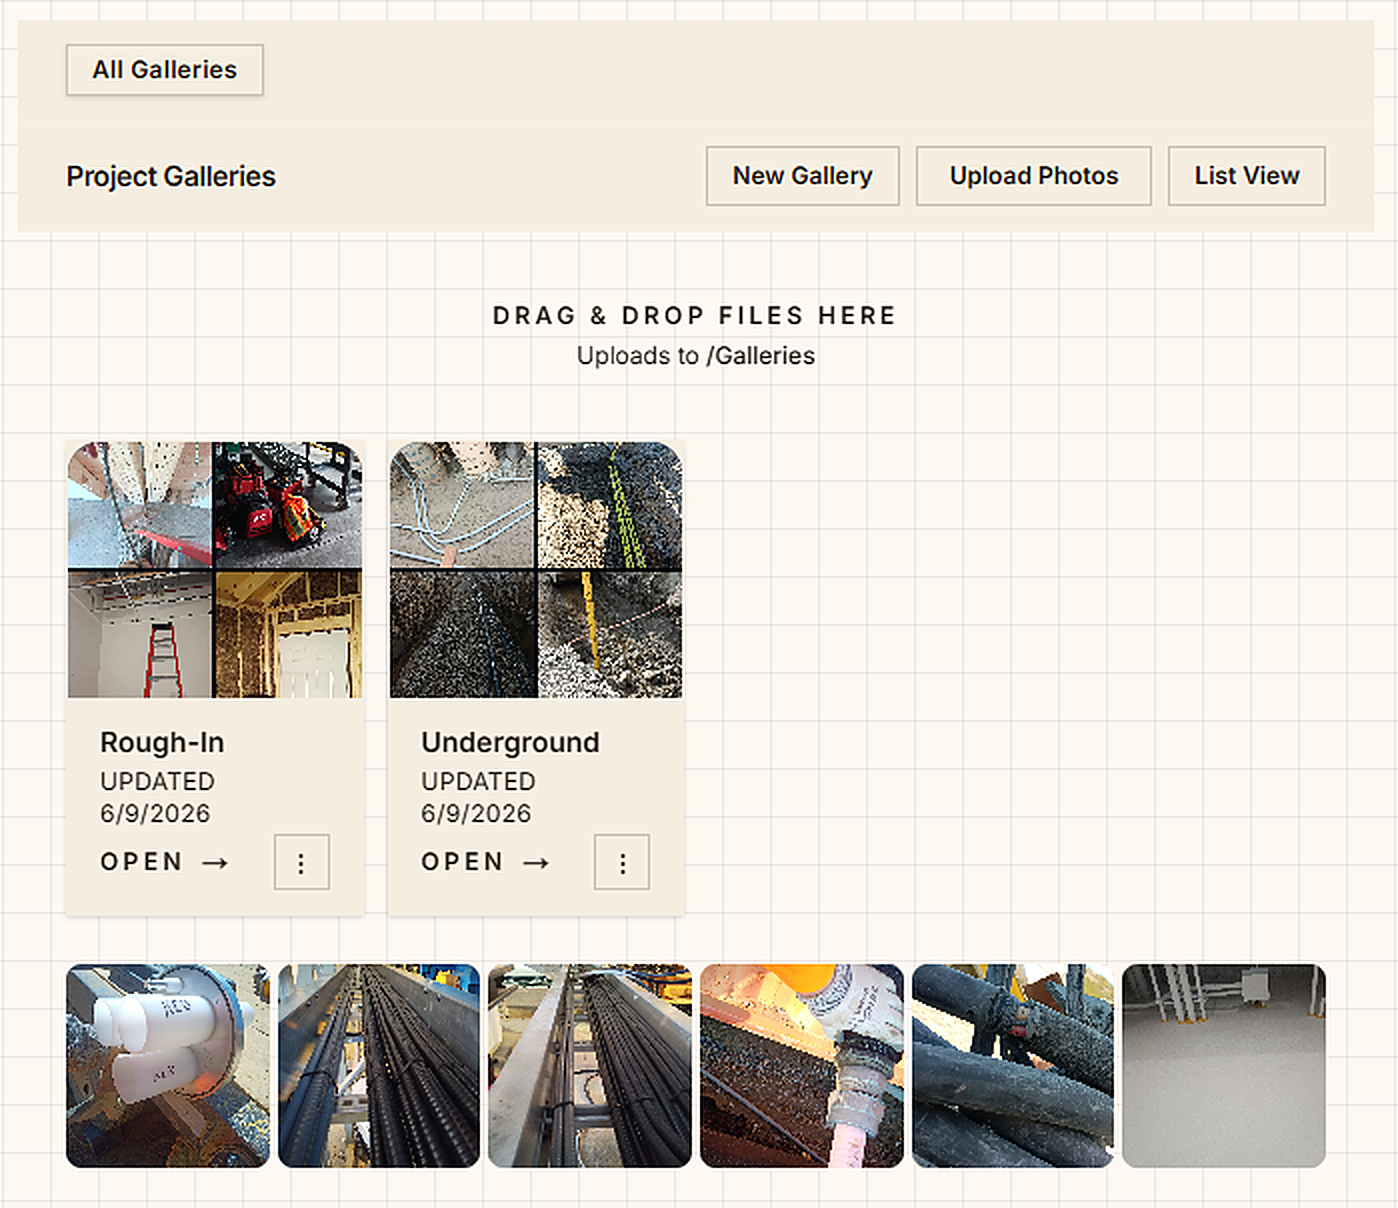Viewport: 1398px width, 1208px height.
Task: Click Rough-In updated date 6/9/2026
Action: pyautogui.click(x=155, y=814)
